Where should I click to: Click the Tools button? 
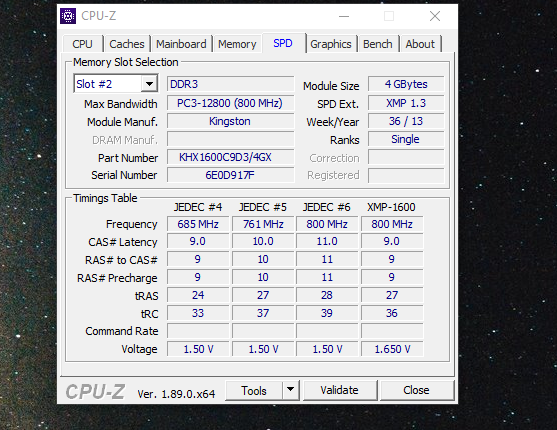(x=254, y=390)
